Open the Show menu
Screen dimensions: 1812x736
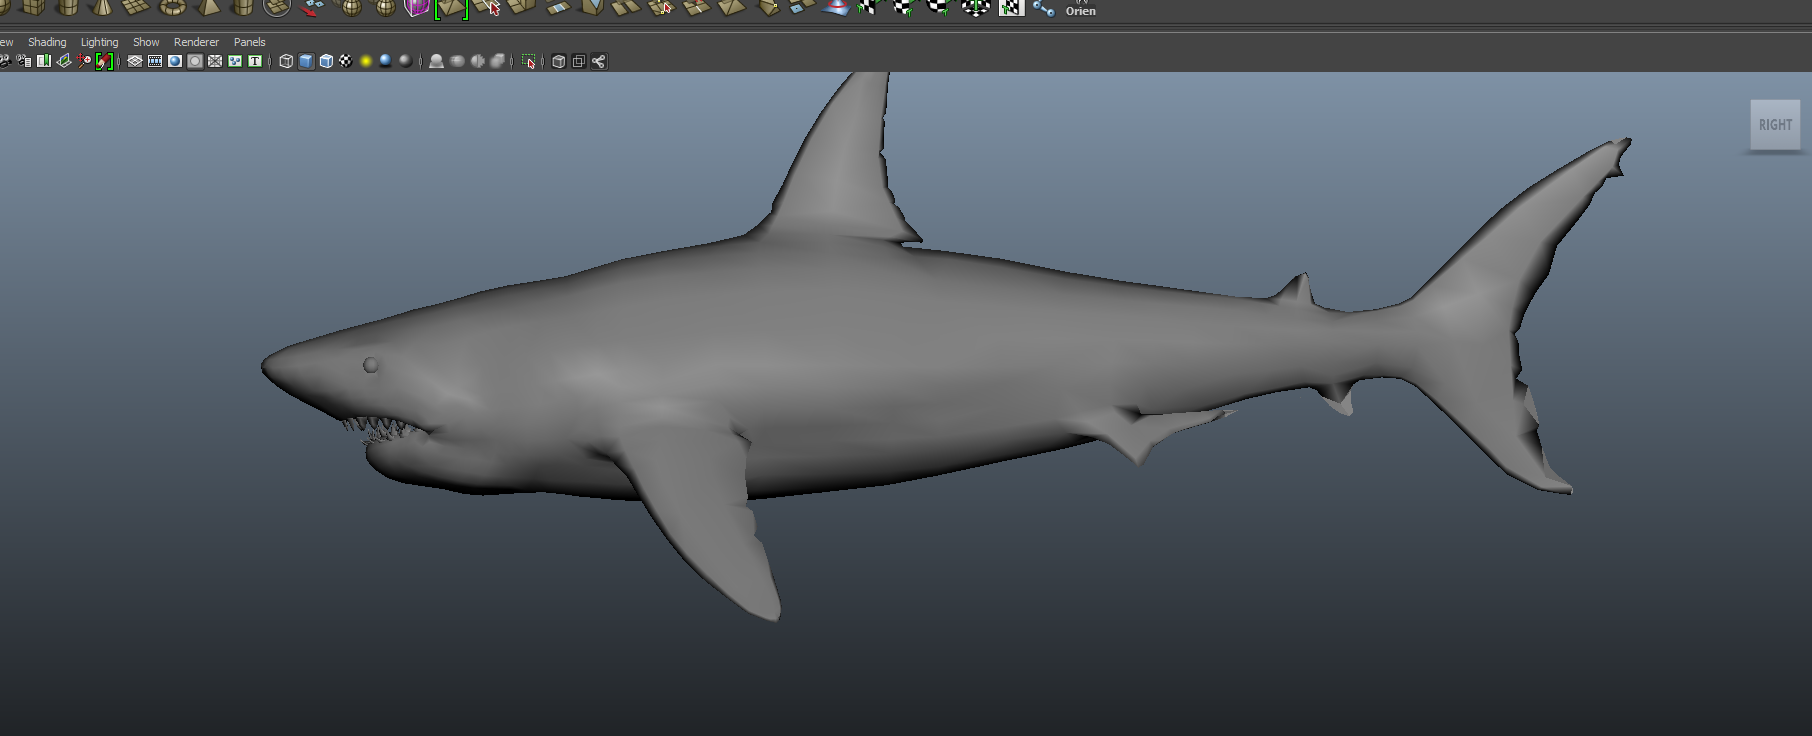(x=146, y=42)
